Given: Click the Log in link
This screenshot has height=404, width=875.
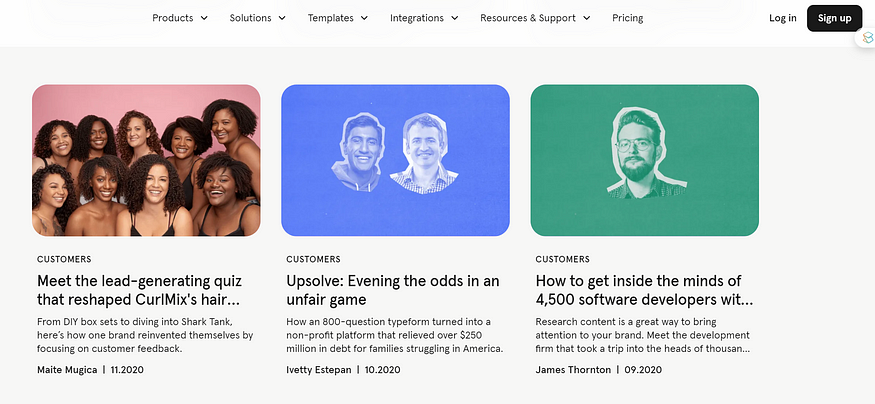Looking at the screenshot, I should pyautogui.click(x=783, y=18).
